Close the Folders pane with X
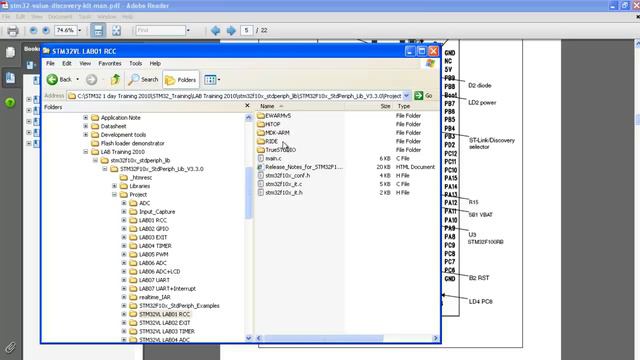This screenshot has width=640, height=360. pyautogui.click(x=247, y=106)
